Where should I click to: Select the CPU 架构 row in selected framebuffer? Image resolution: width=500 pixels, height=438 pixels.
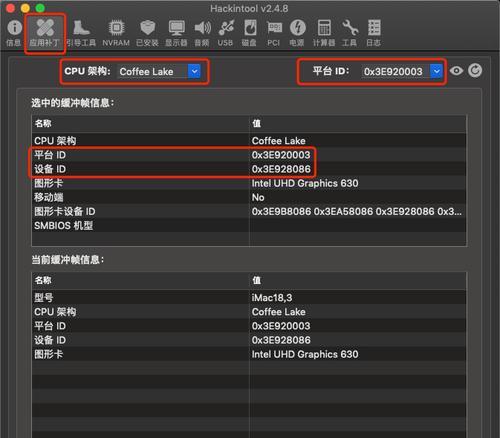(x=249, y=141)
